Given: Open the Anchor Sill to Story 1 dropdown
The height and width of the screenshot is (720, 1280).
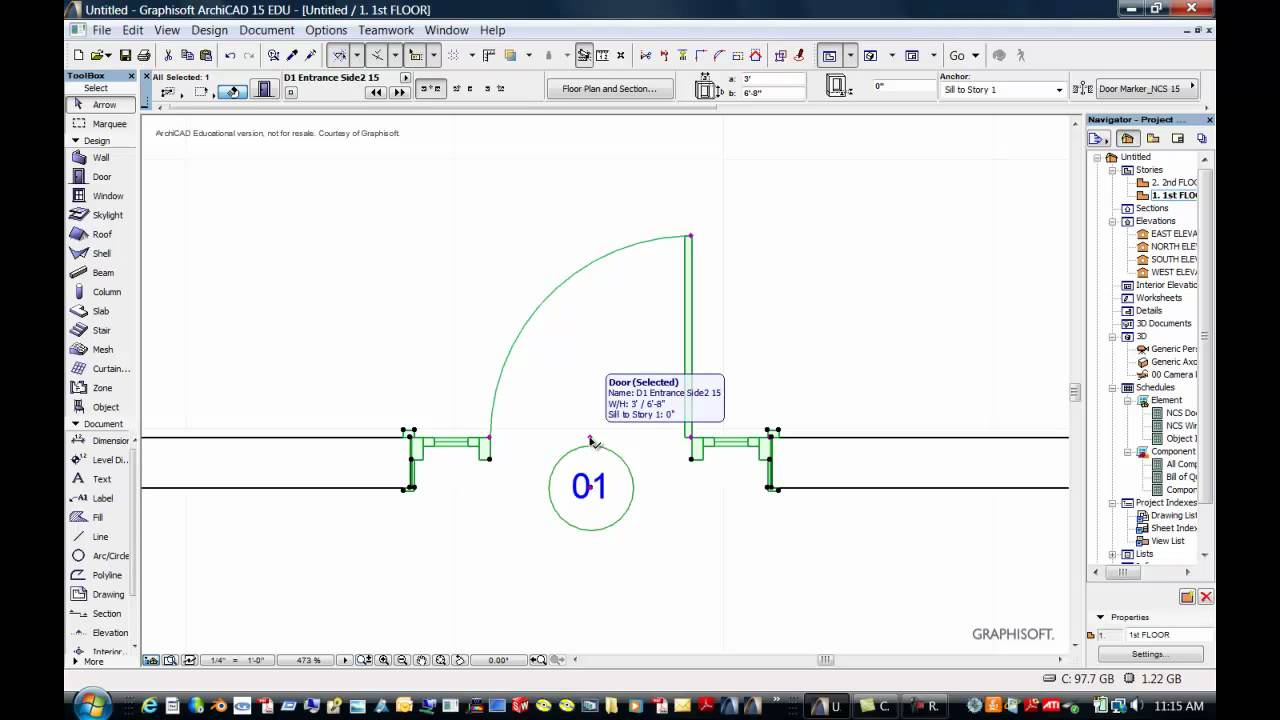Looking at the screenshot, I should point(1003,90).
